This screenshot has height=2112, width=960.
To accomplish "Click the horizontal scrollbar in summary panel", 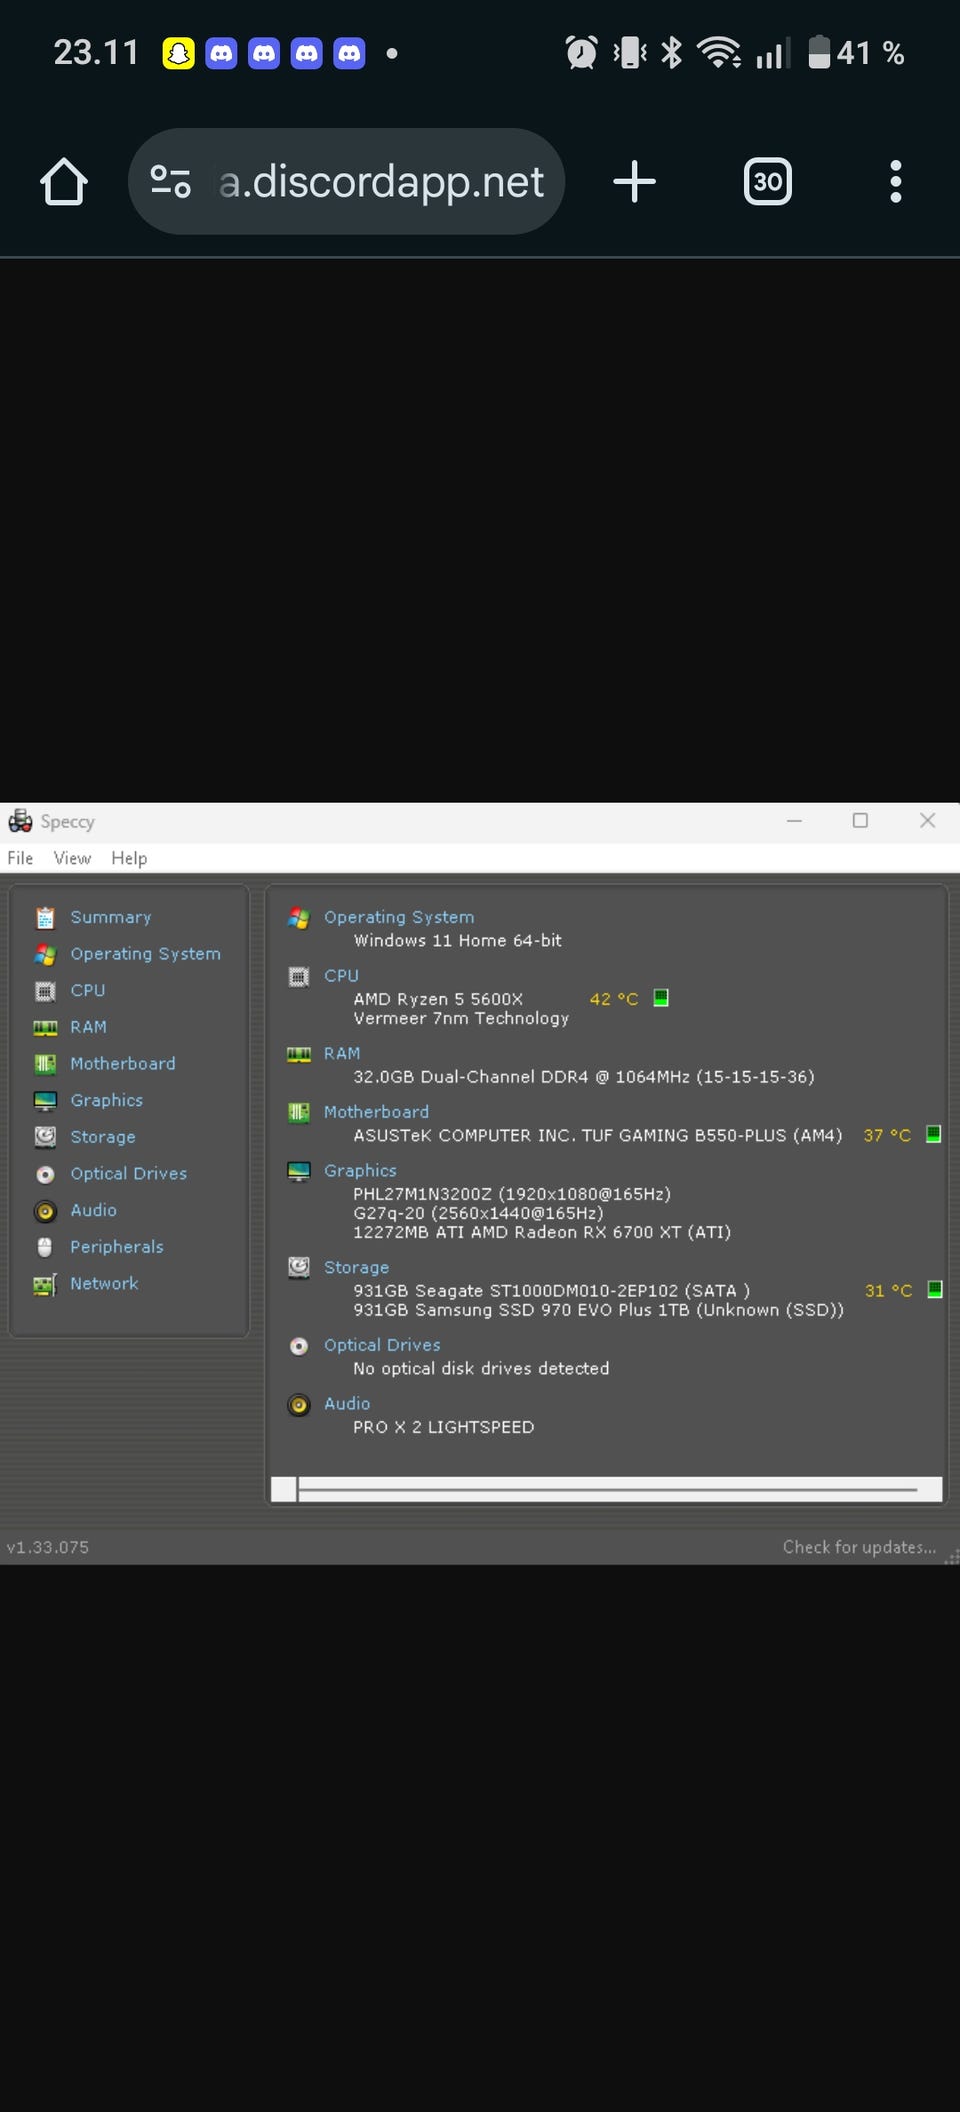I will pyautogui.click(x=606, y=1489).
